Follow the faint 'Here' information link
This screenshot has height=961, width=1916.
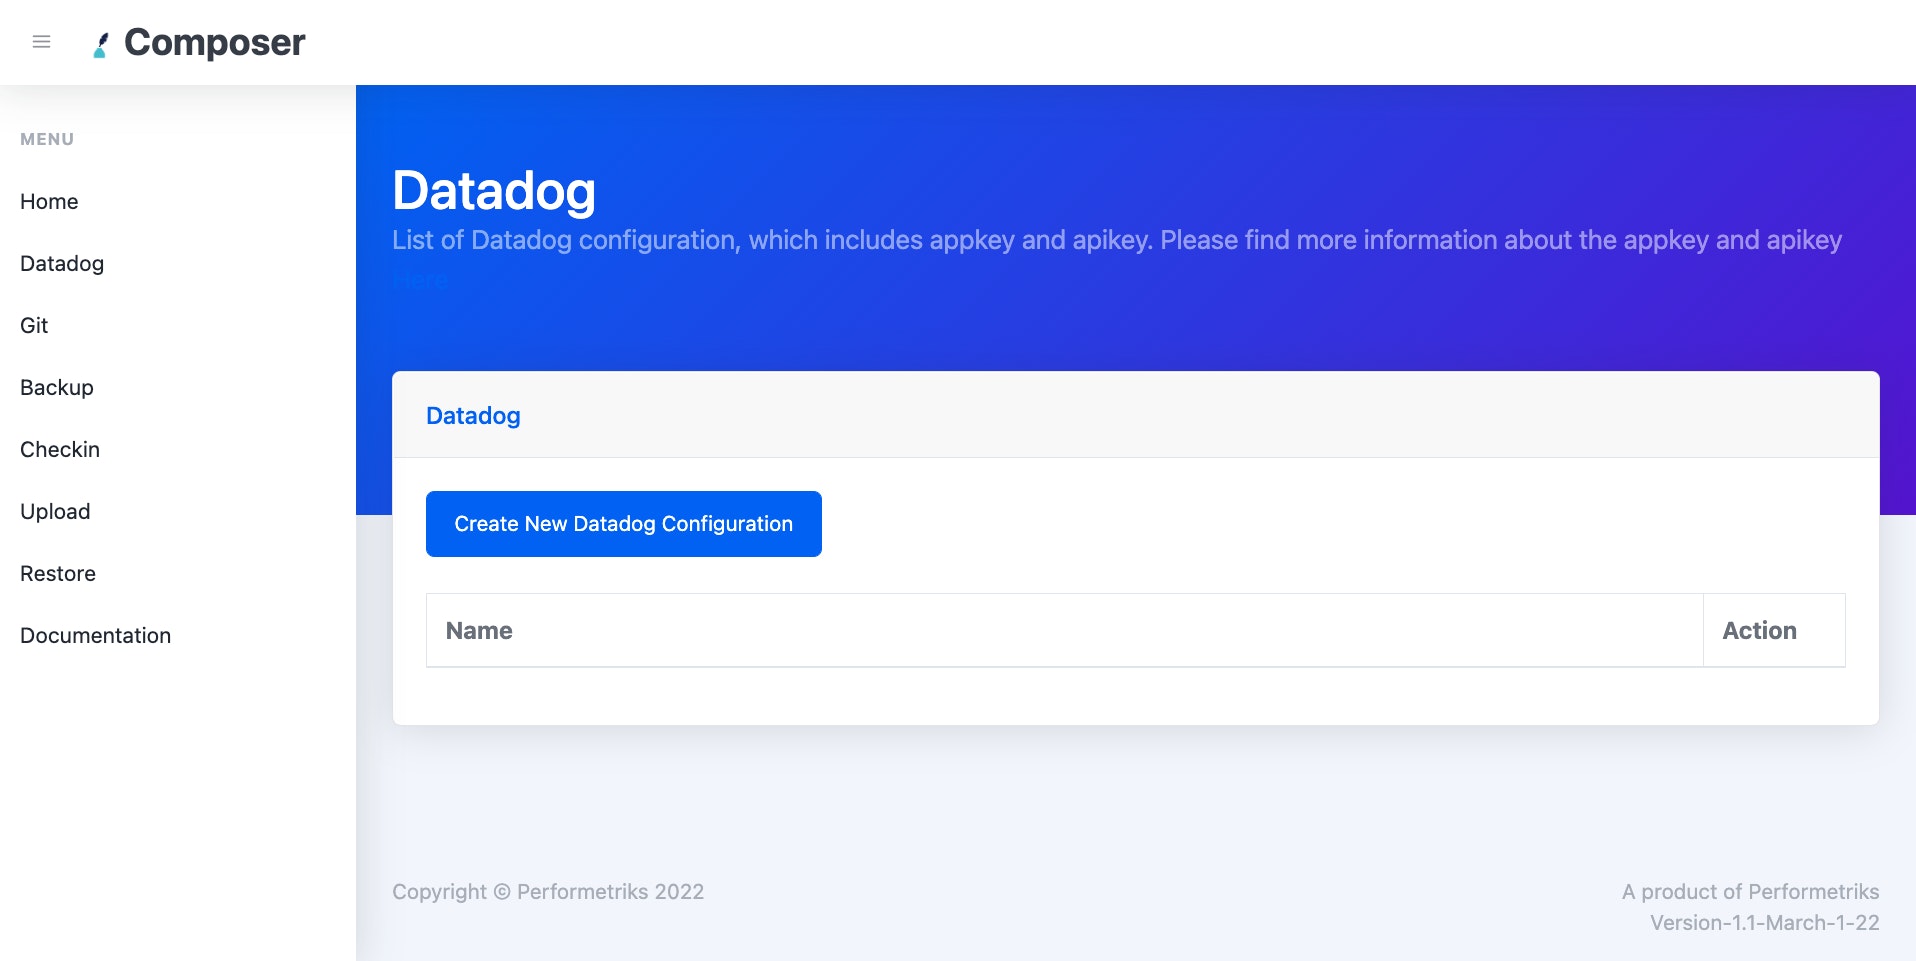click(x=420, y=280)
